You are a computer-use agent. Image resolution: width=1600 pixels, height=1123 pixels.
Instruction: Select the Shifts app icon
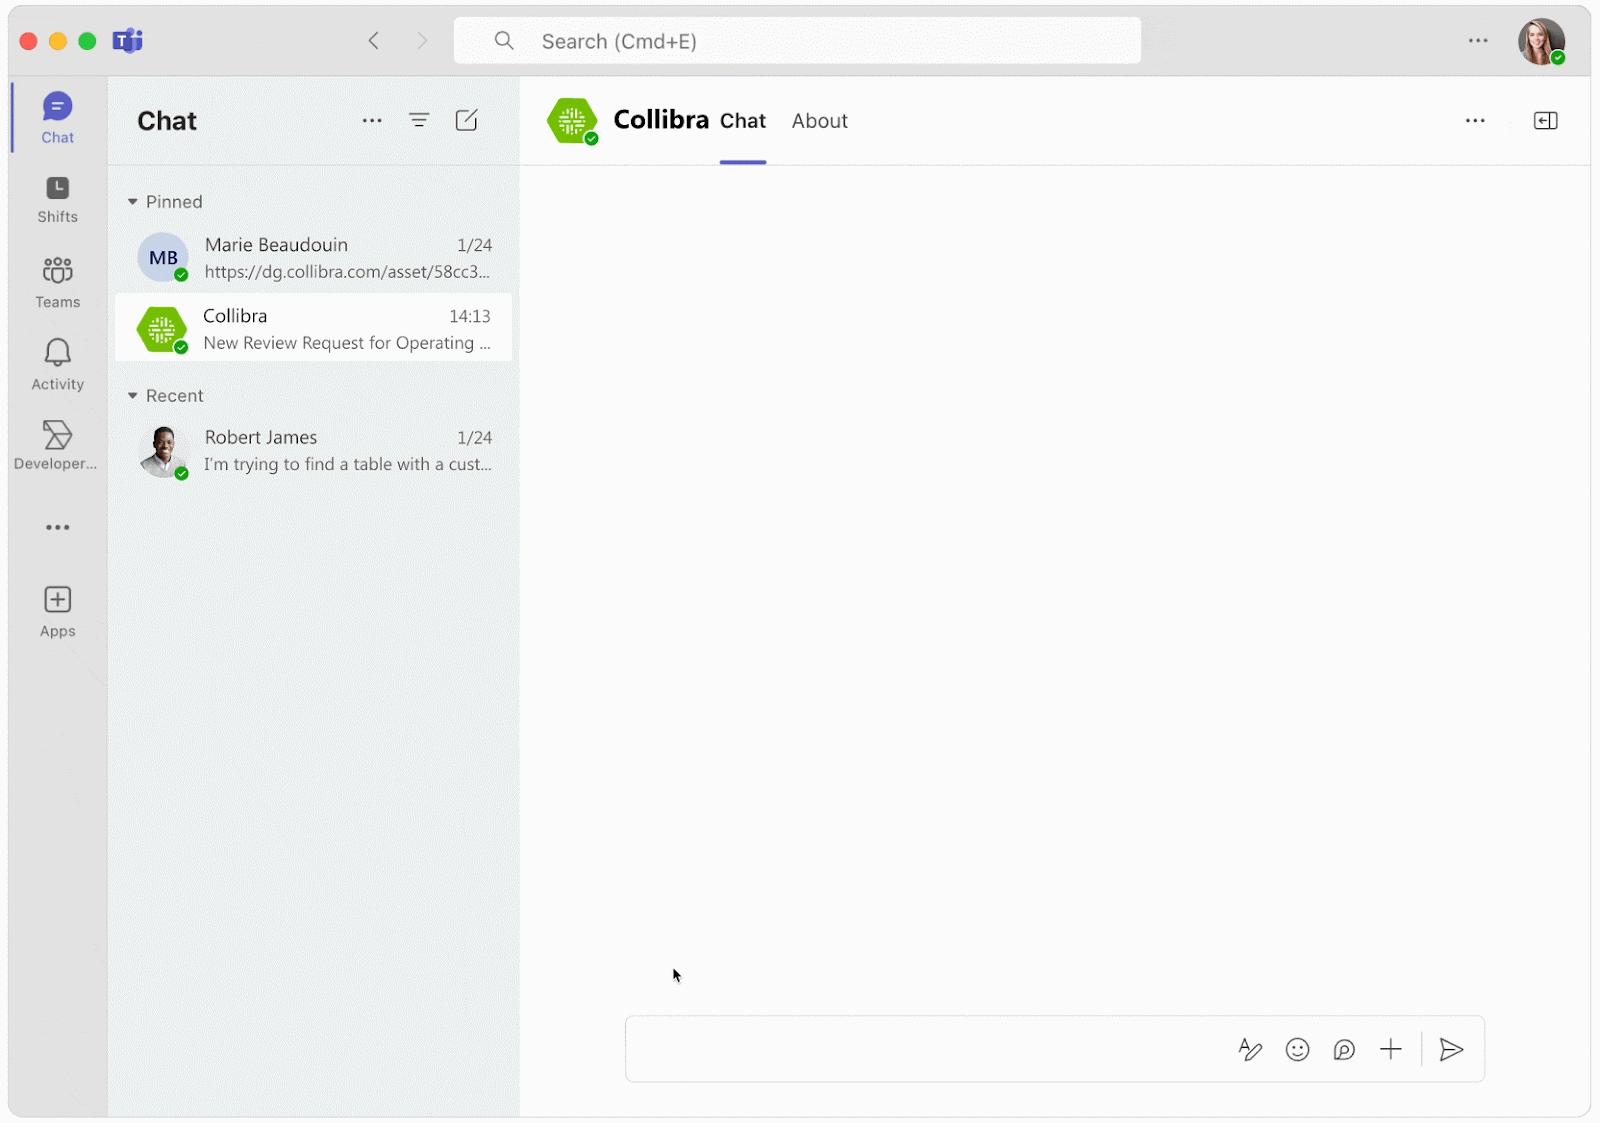tap(57, 199)
